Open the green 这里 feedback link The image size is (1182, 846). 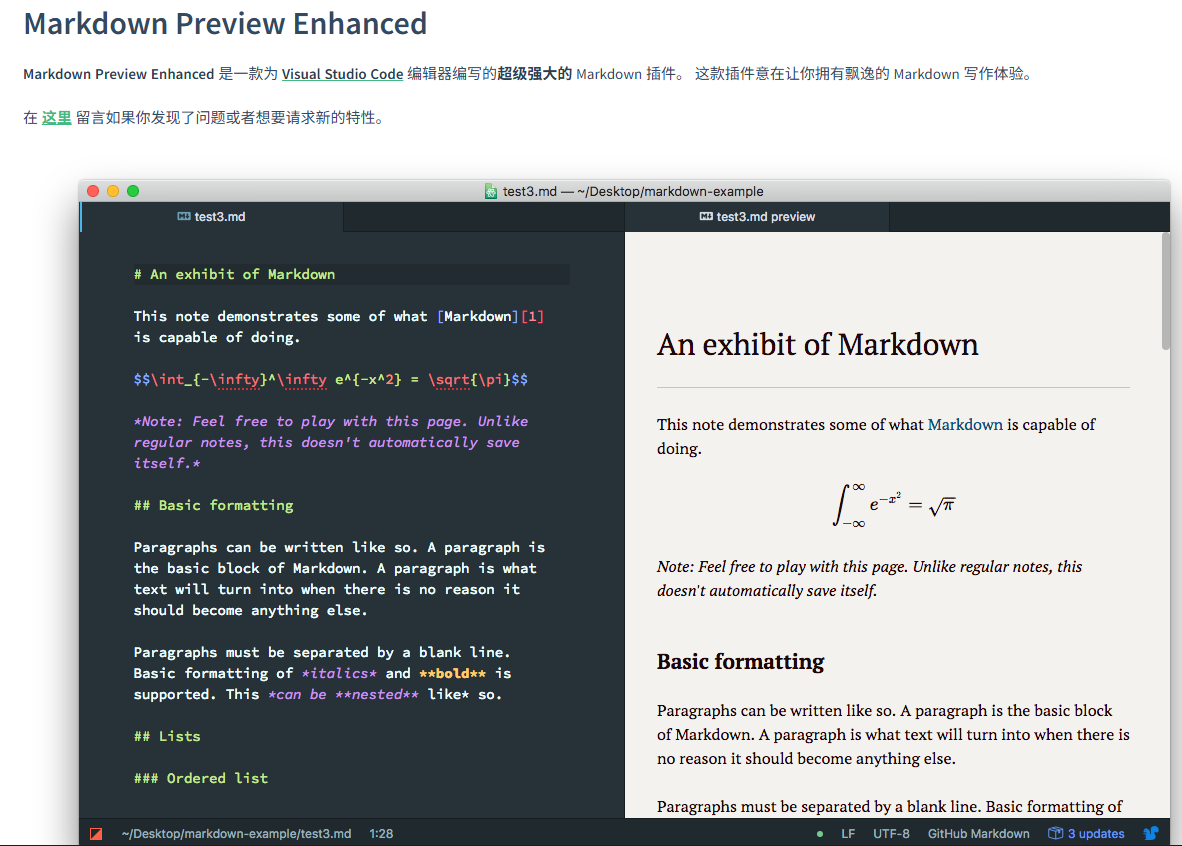click(x=57, y=118)
